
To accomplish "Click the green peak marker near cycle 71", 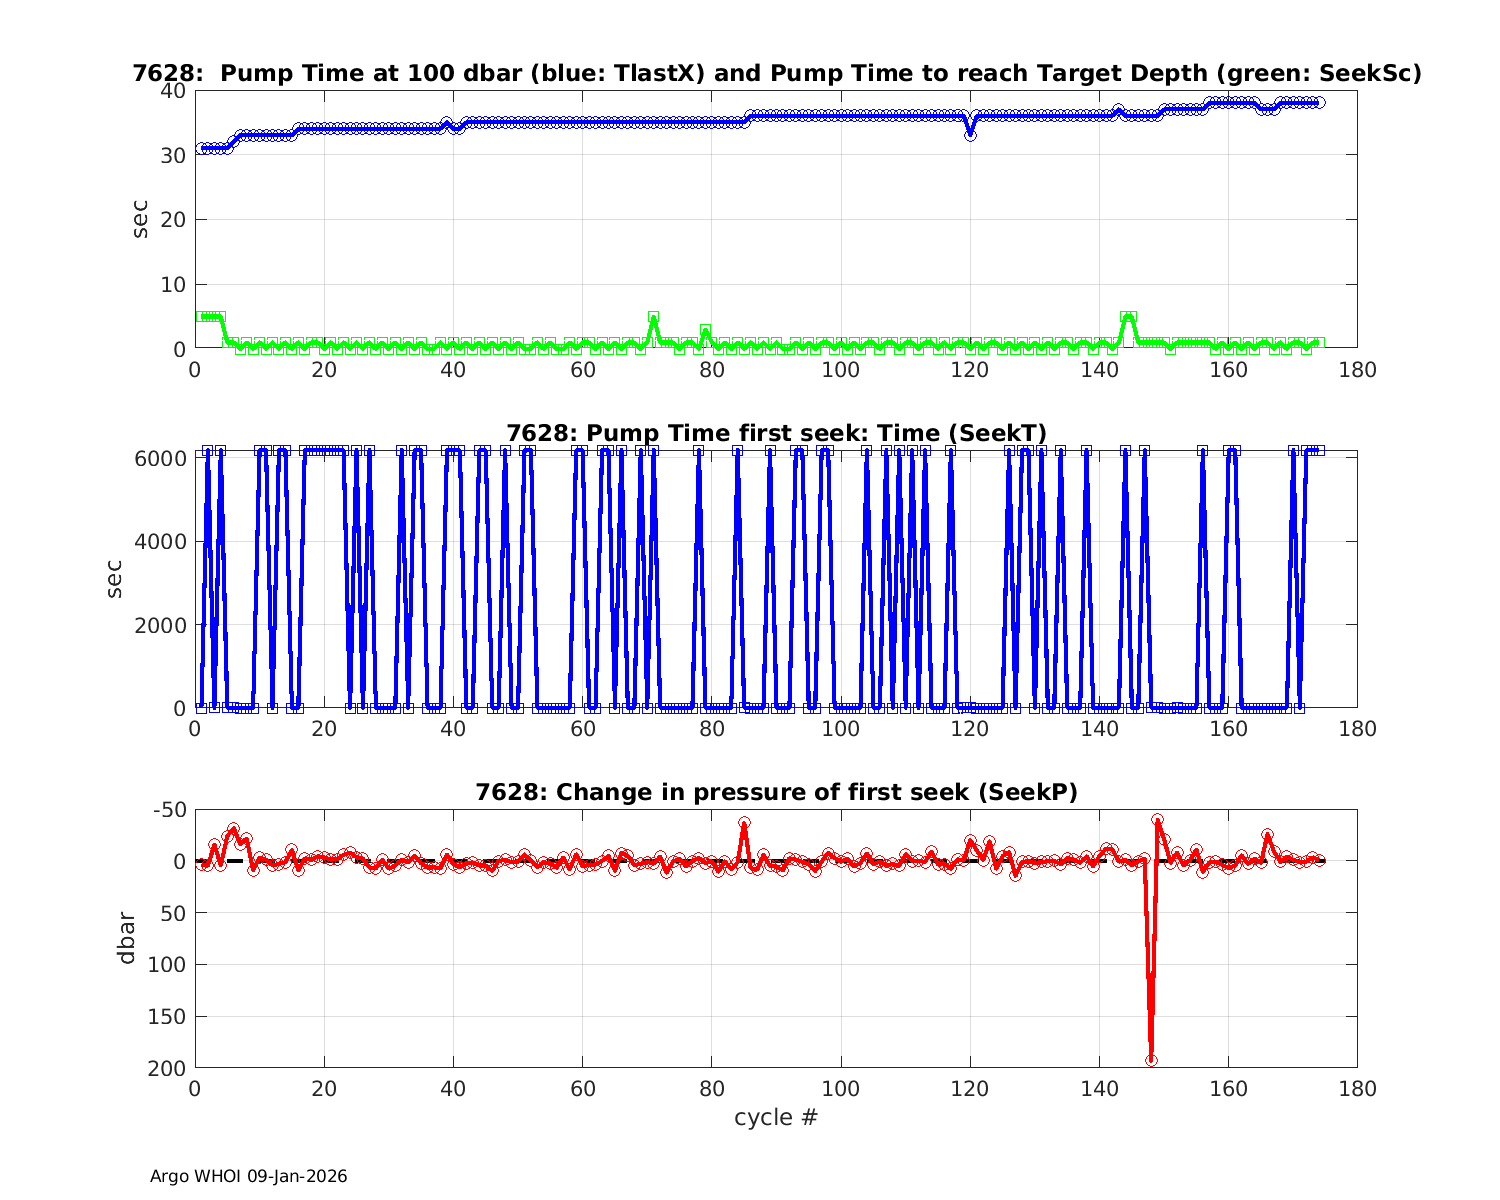I will point(653,317).
